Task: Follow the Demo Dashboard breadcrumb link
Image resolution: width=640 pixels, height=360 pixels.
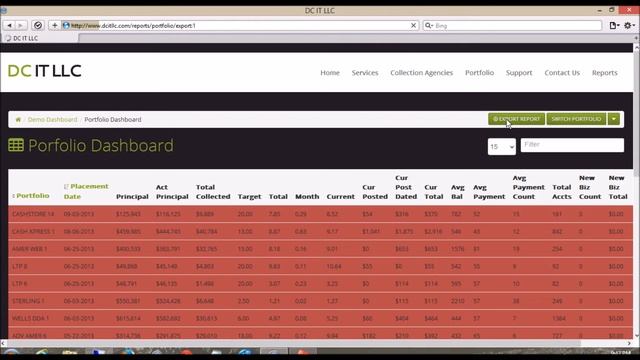Action: 52,120
